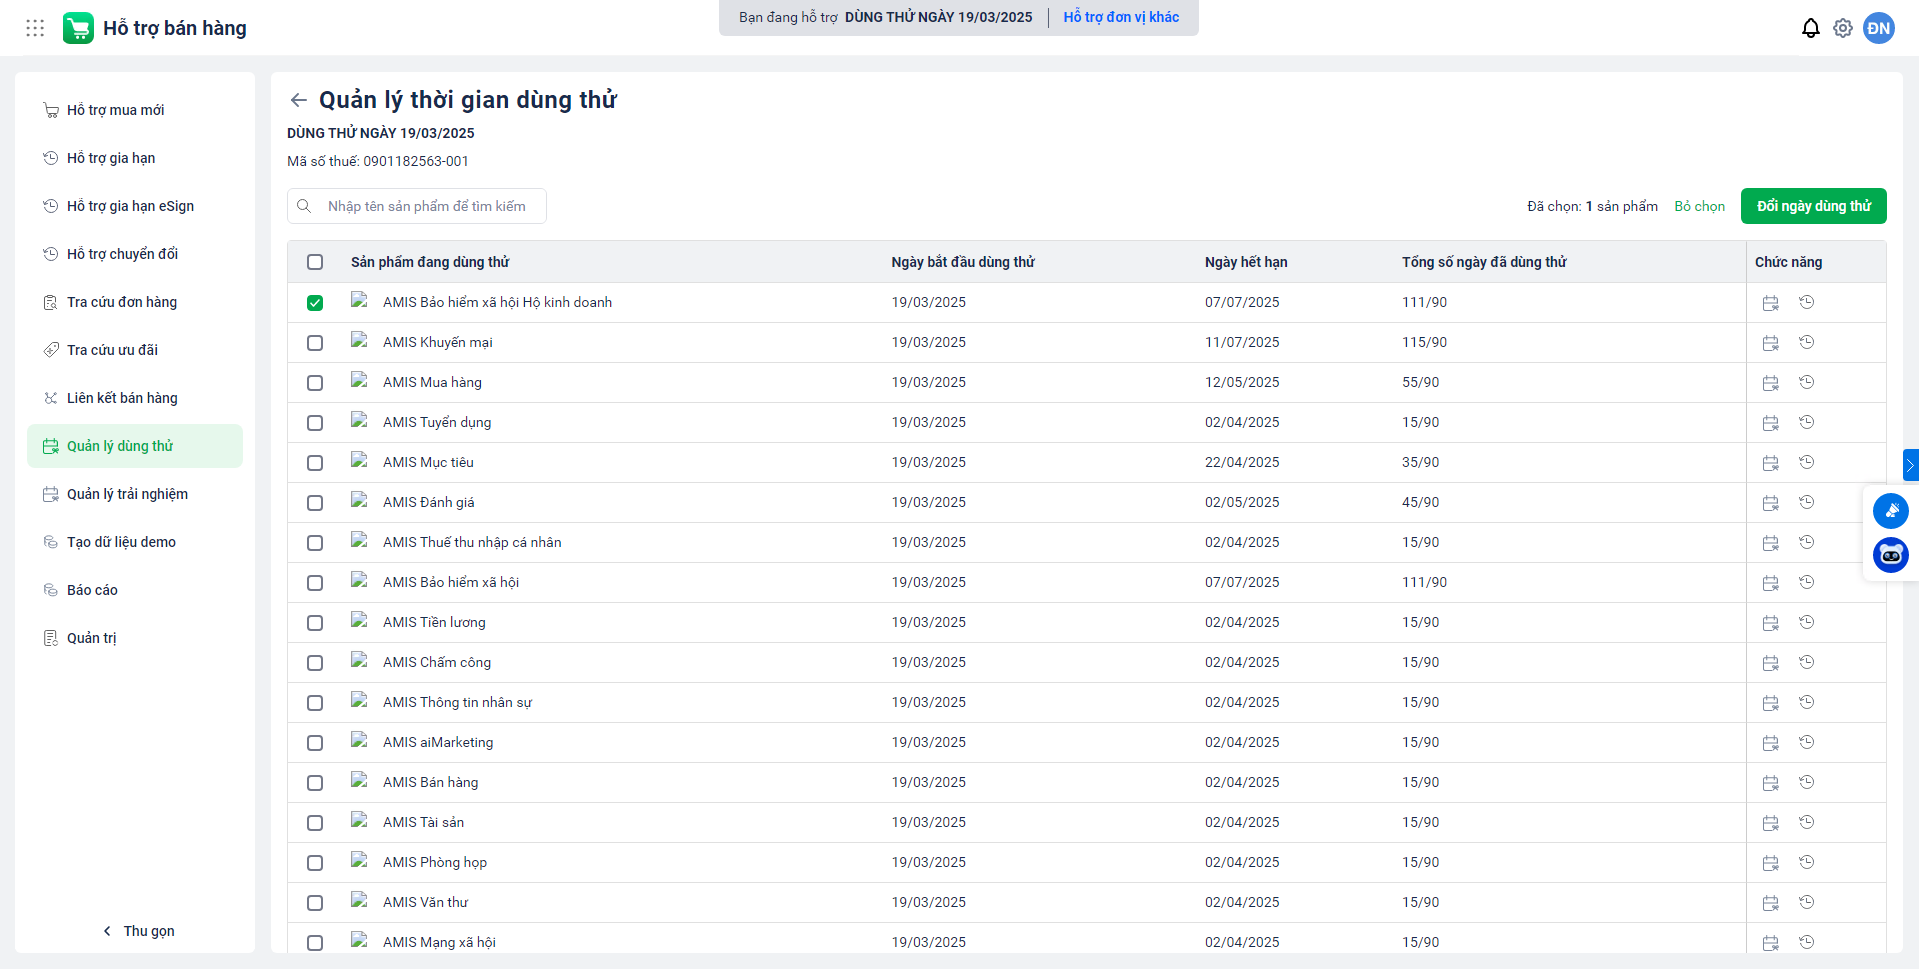Open Hỗ trợ chuyển đổi menu
Image resolution: width=1919 pixels, height=969 pixels.
point(135,254)
